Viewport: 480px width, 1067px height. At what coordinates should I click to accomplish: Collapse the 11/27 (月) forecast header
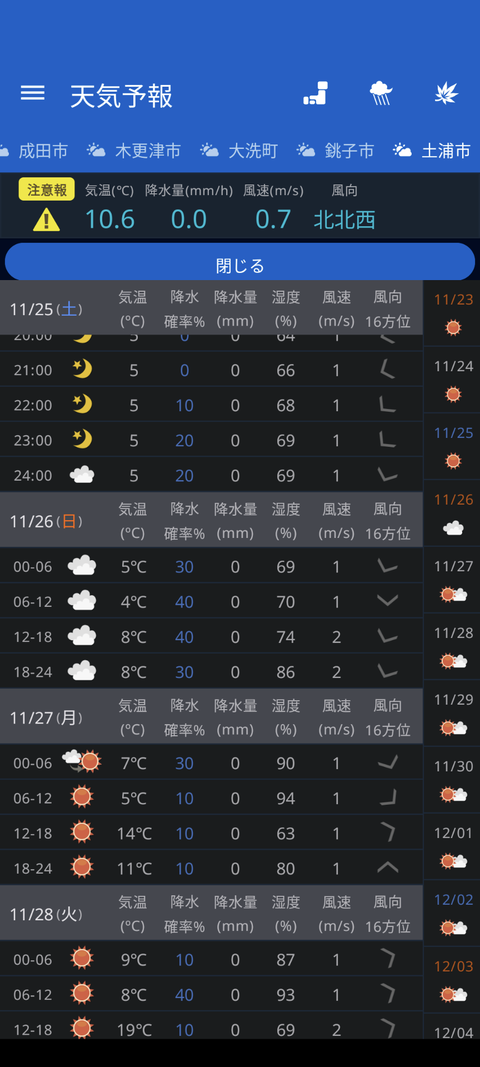point(211,717)
